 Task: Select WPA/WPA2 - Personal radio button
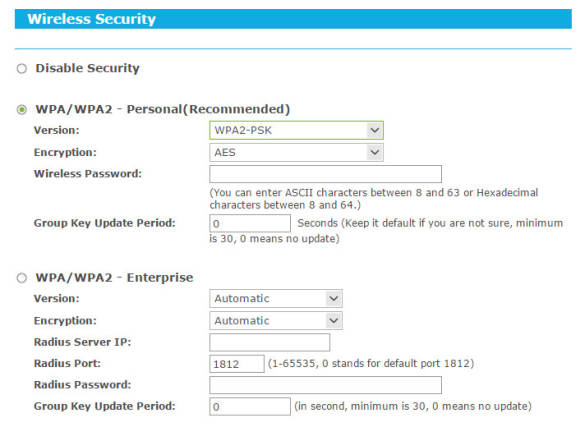22,110
